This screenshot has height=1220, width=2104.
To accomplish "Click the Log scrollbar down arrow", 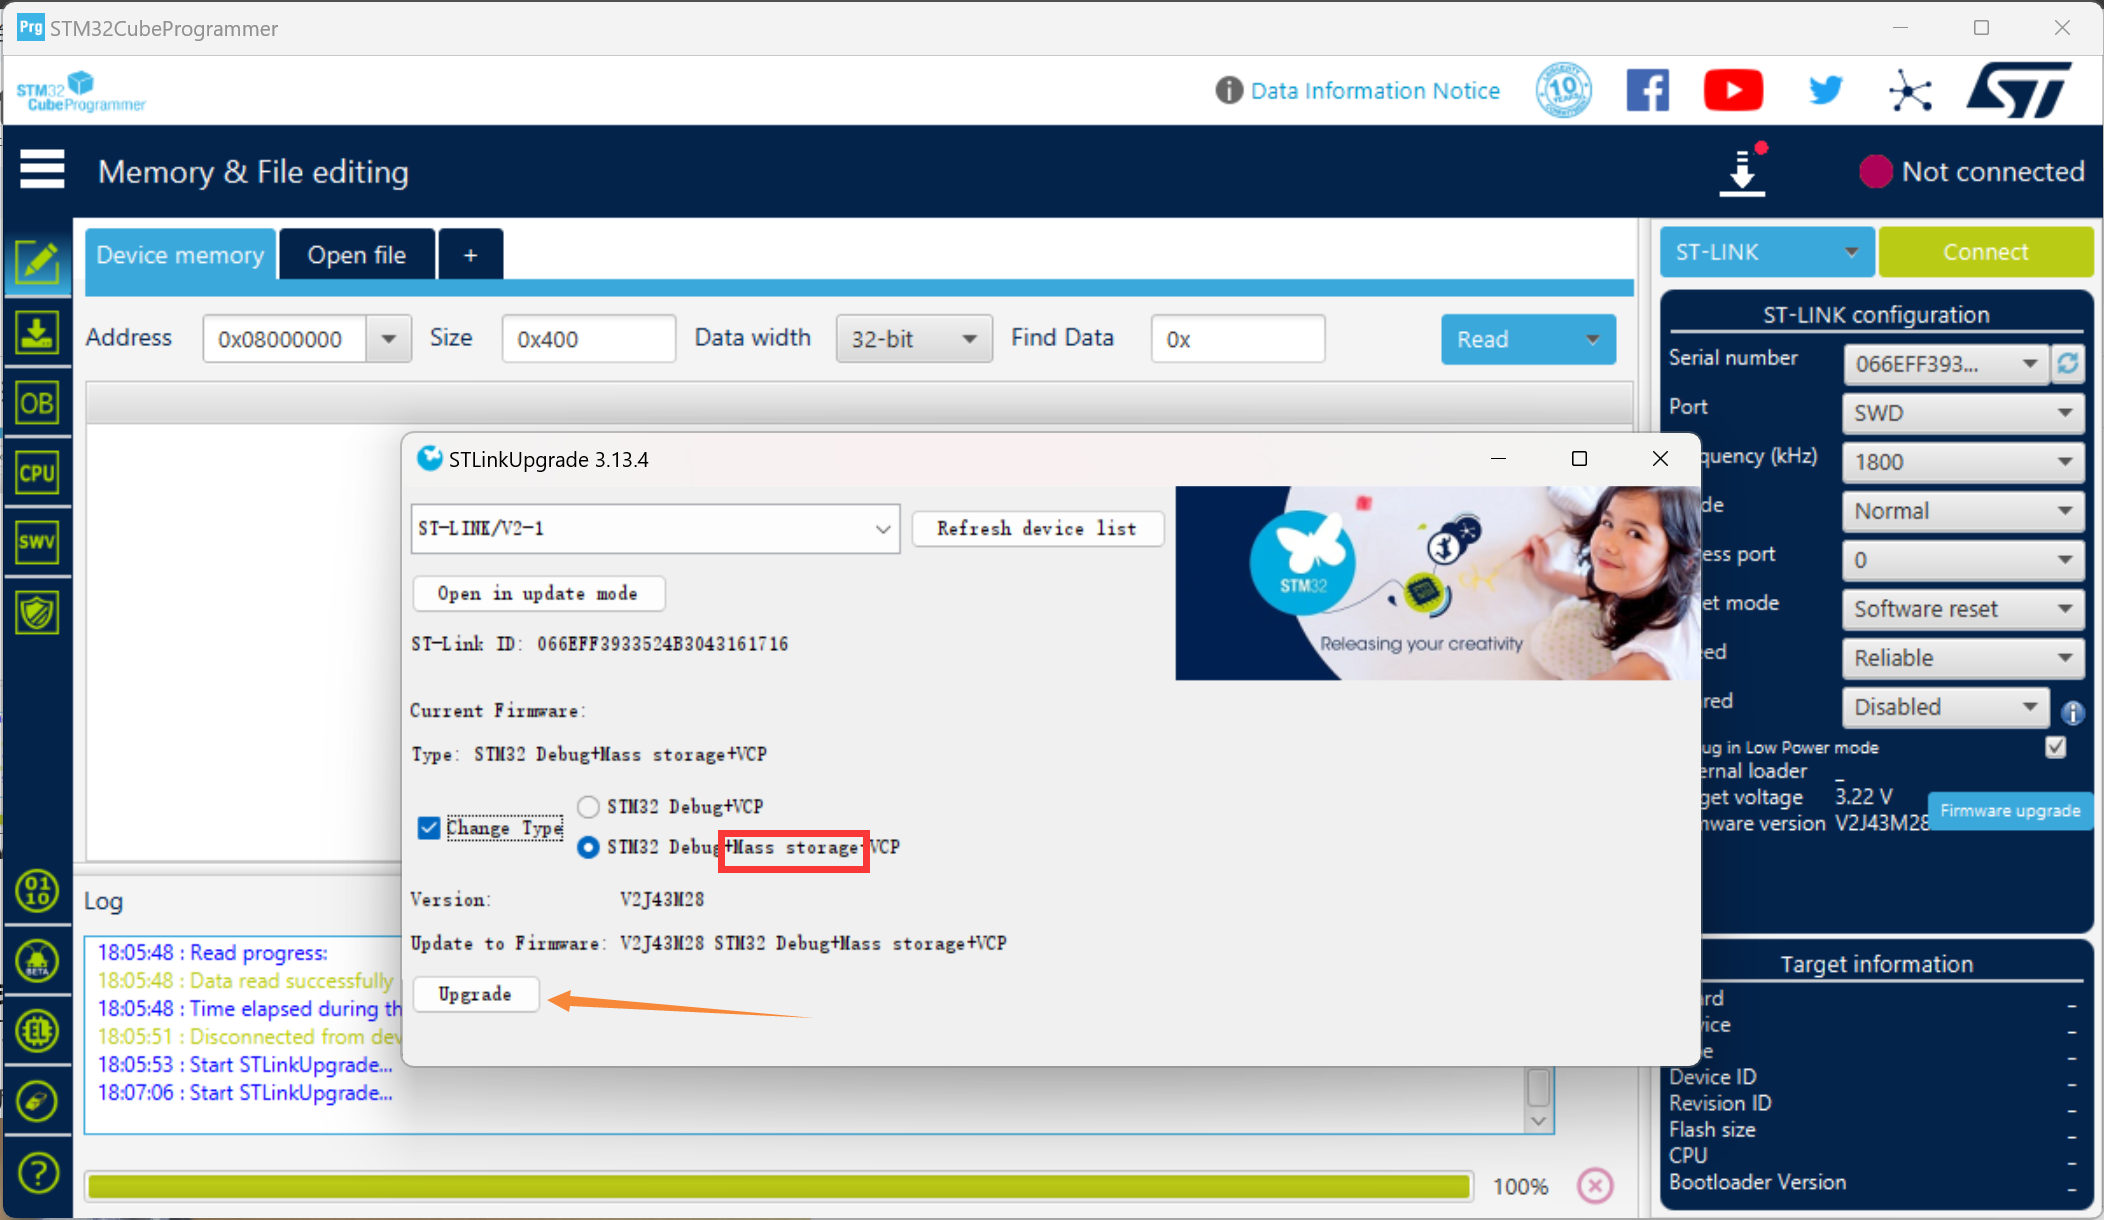I will (x=1539, y=1121).
